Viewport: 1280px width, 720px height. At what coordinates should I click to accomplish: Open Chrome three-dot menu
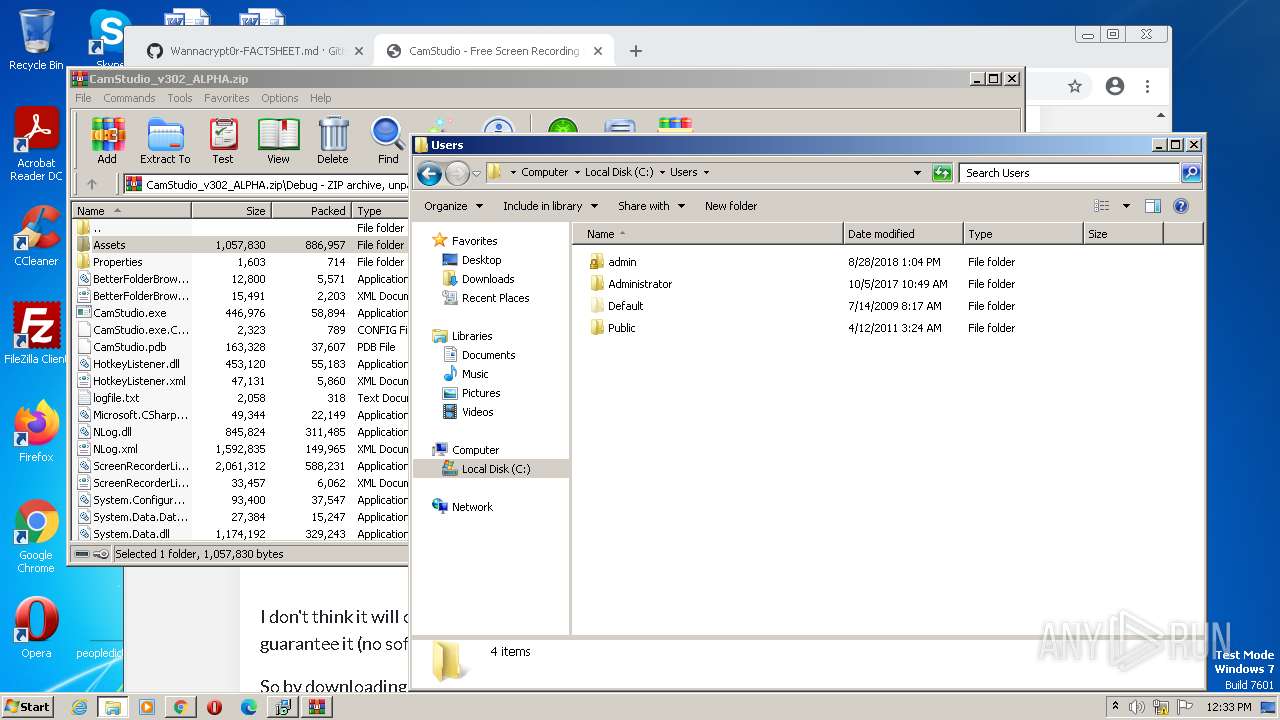[x=1148, y=87]
